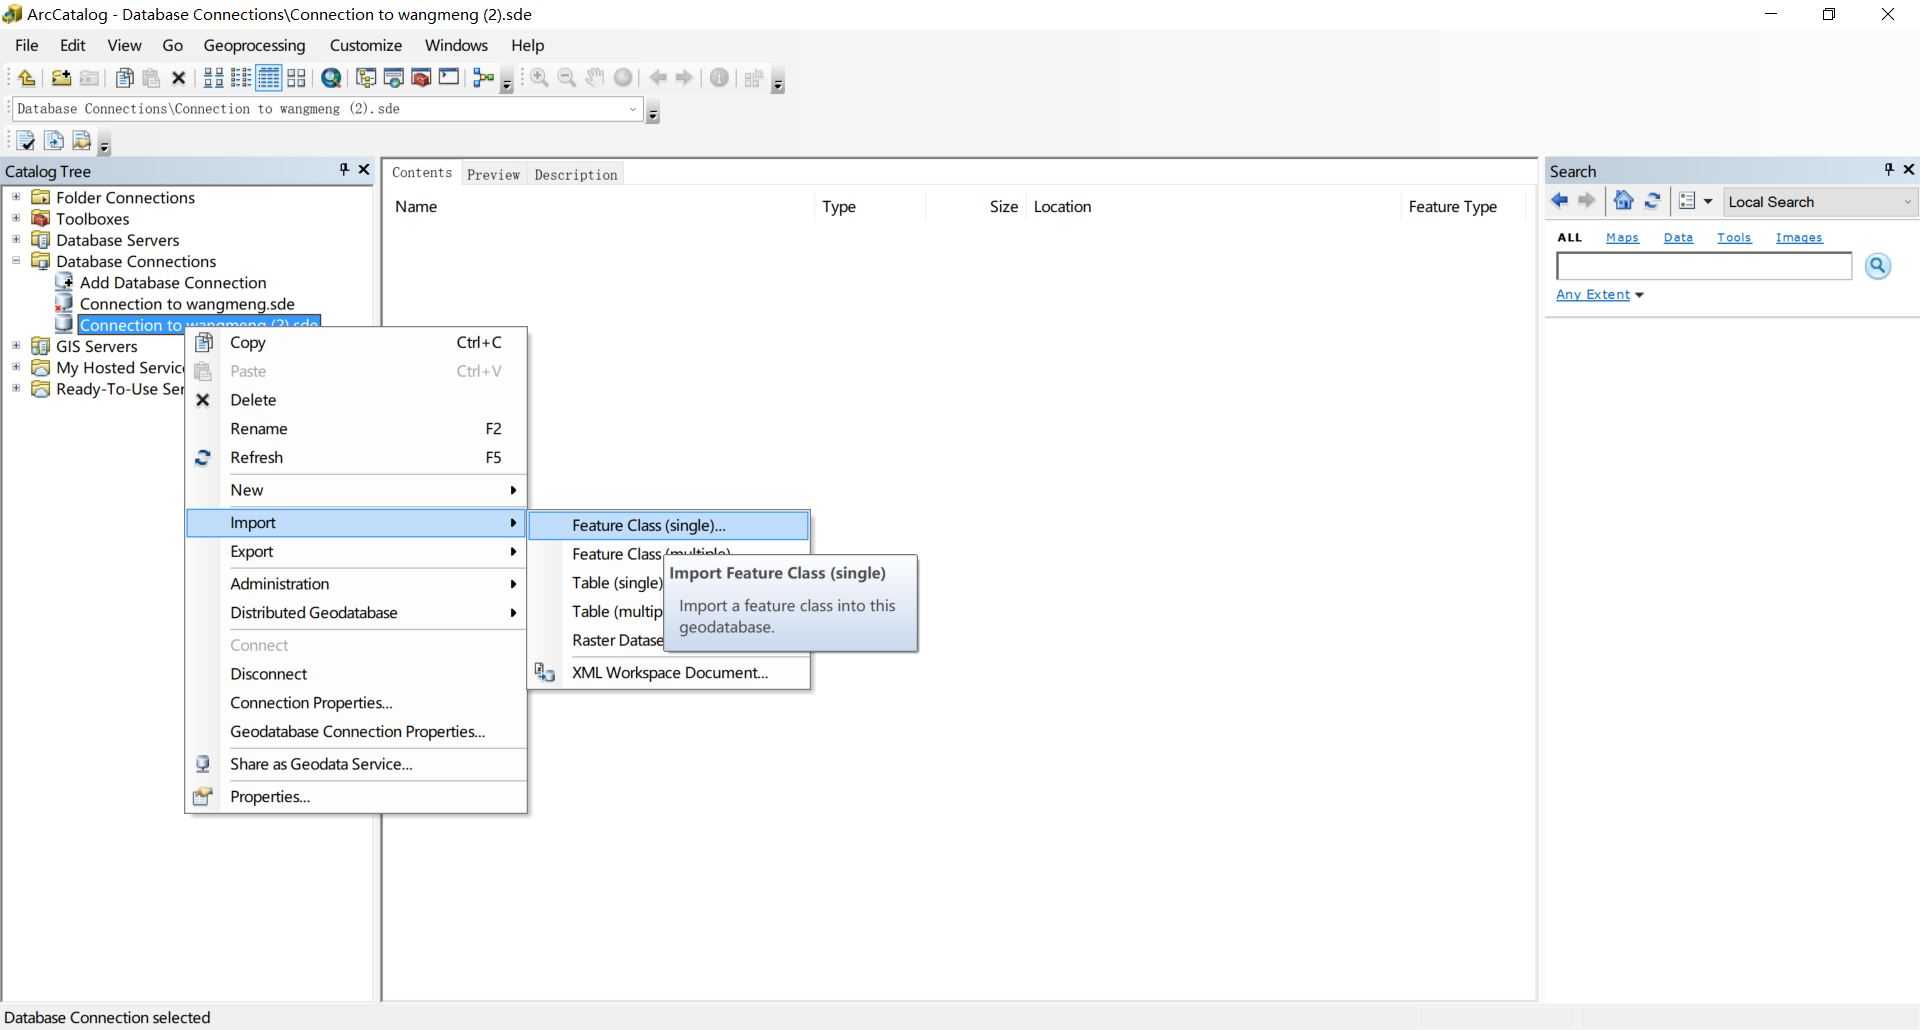This screenshot has height=1030, width=1920.
Task: Open the location path dropdown
Action: [x=633, y=109]
